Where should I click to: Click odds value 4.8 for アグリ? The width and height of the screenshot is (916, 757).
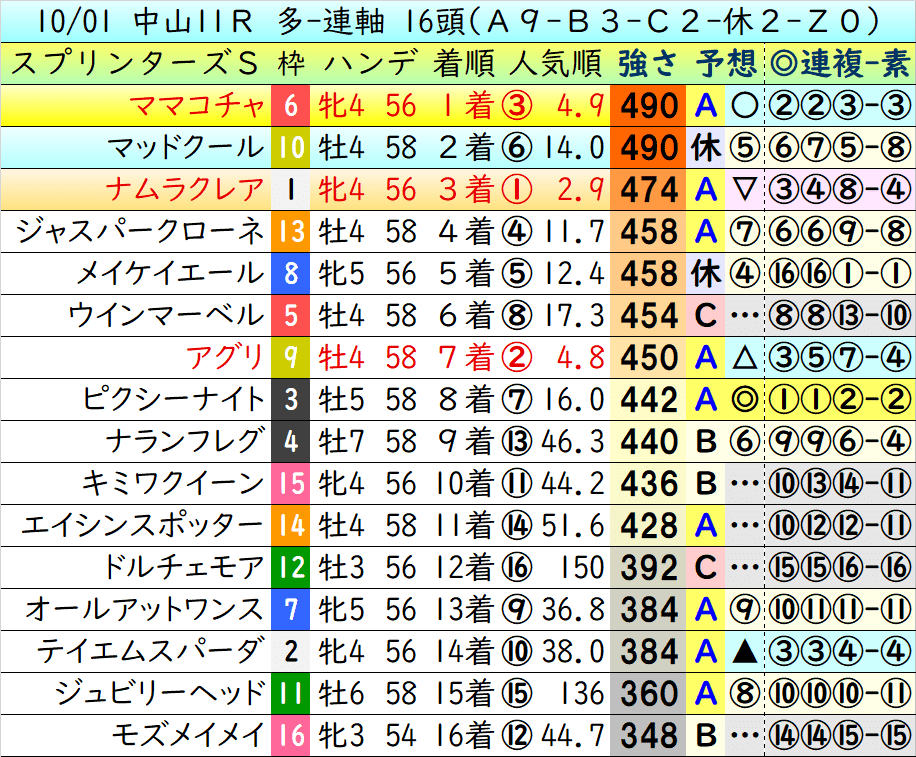(580, 357)
